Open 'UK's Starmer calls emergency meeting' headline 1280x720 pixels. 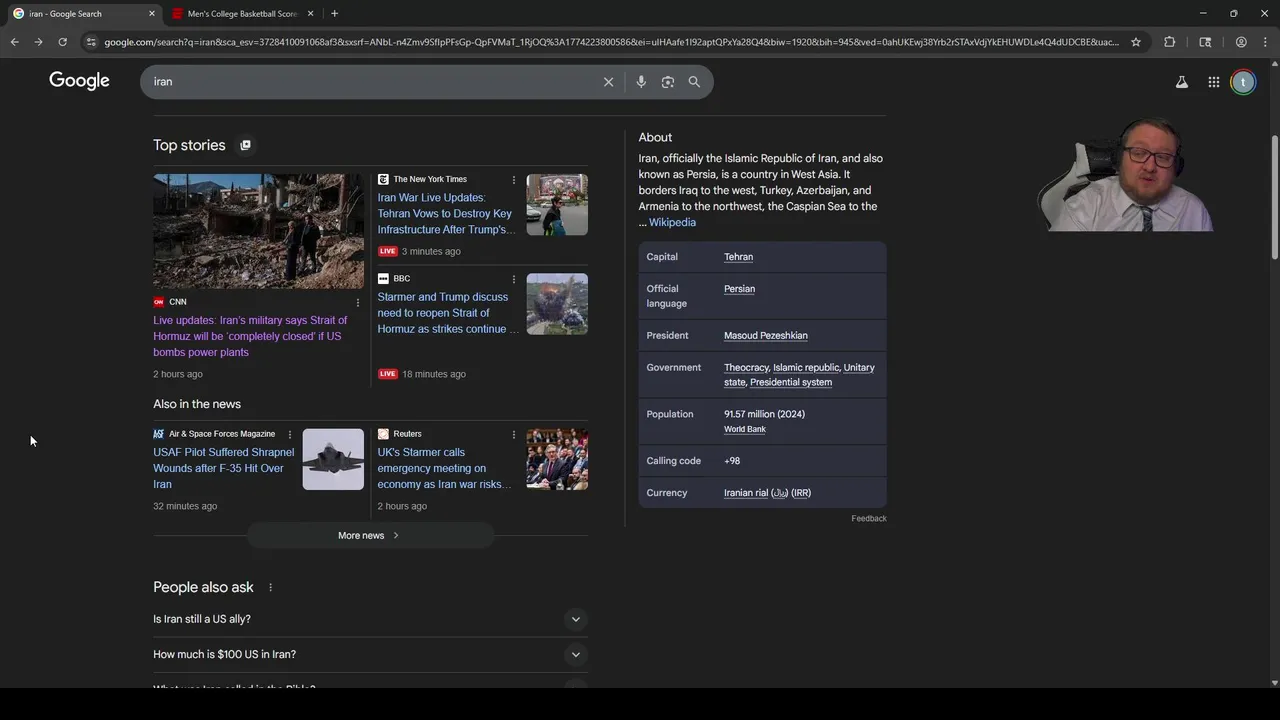tap(445, 468)
